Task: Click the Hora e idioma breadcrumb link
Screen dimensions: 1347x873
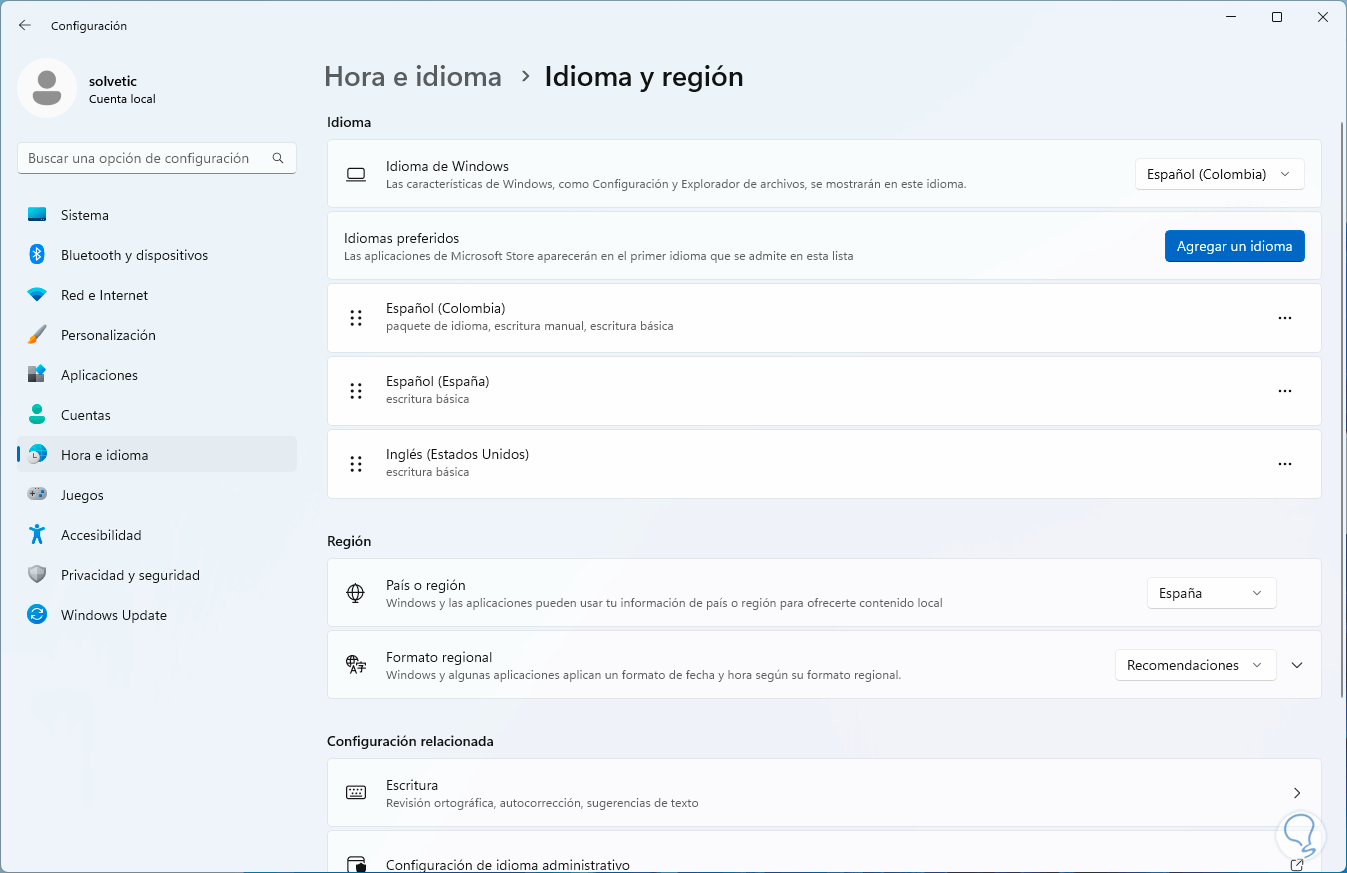Action: tap(413, 77)
